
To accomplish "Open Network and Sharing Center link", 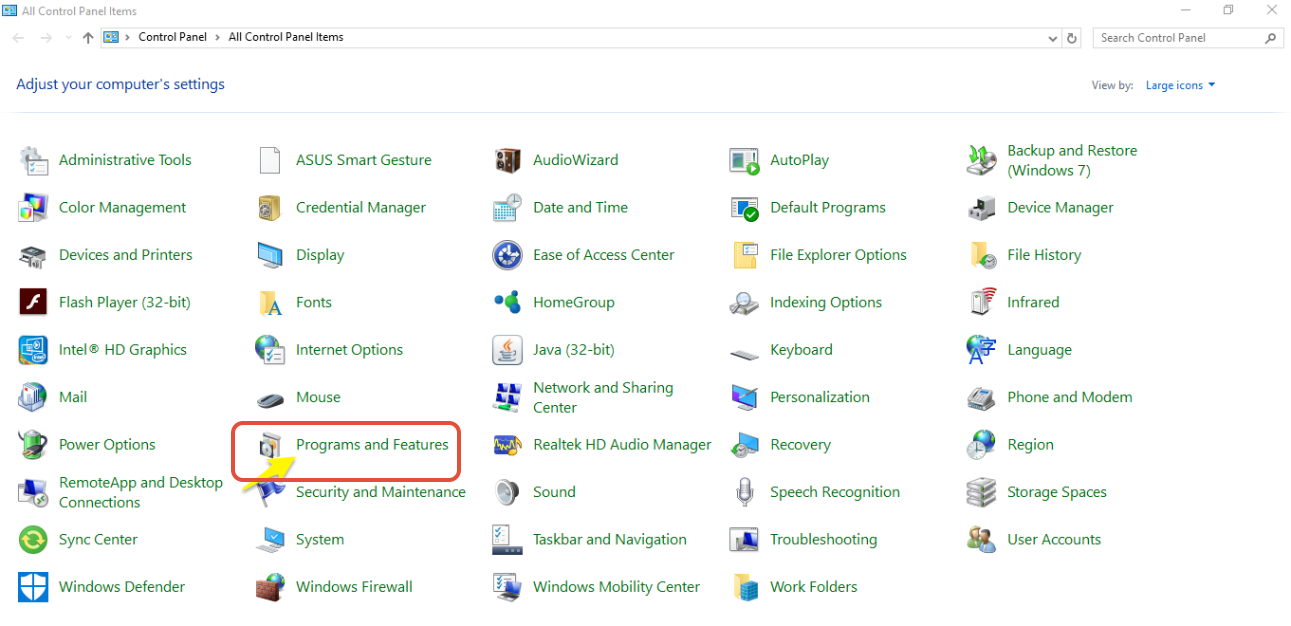I will pos(603,398).
